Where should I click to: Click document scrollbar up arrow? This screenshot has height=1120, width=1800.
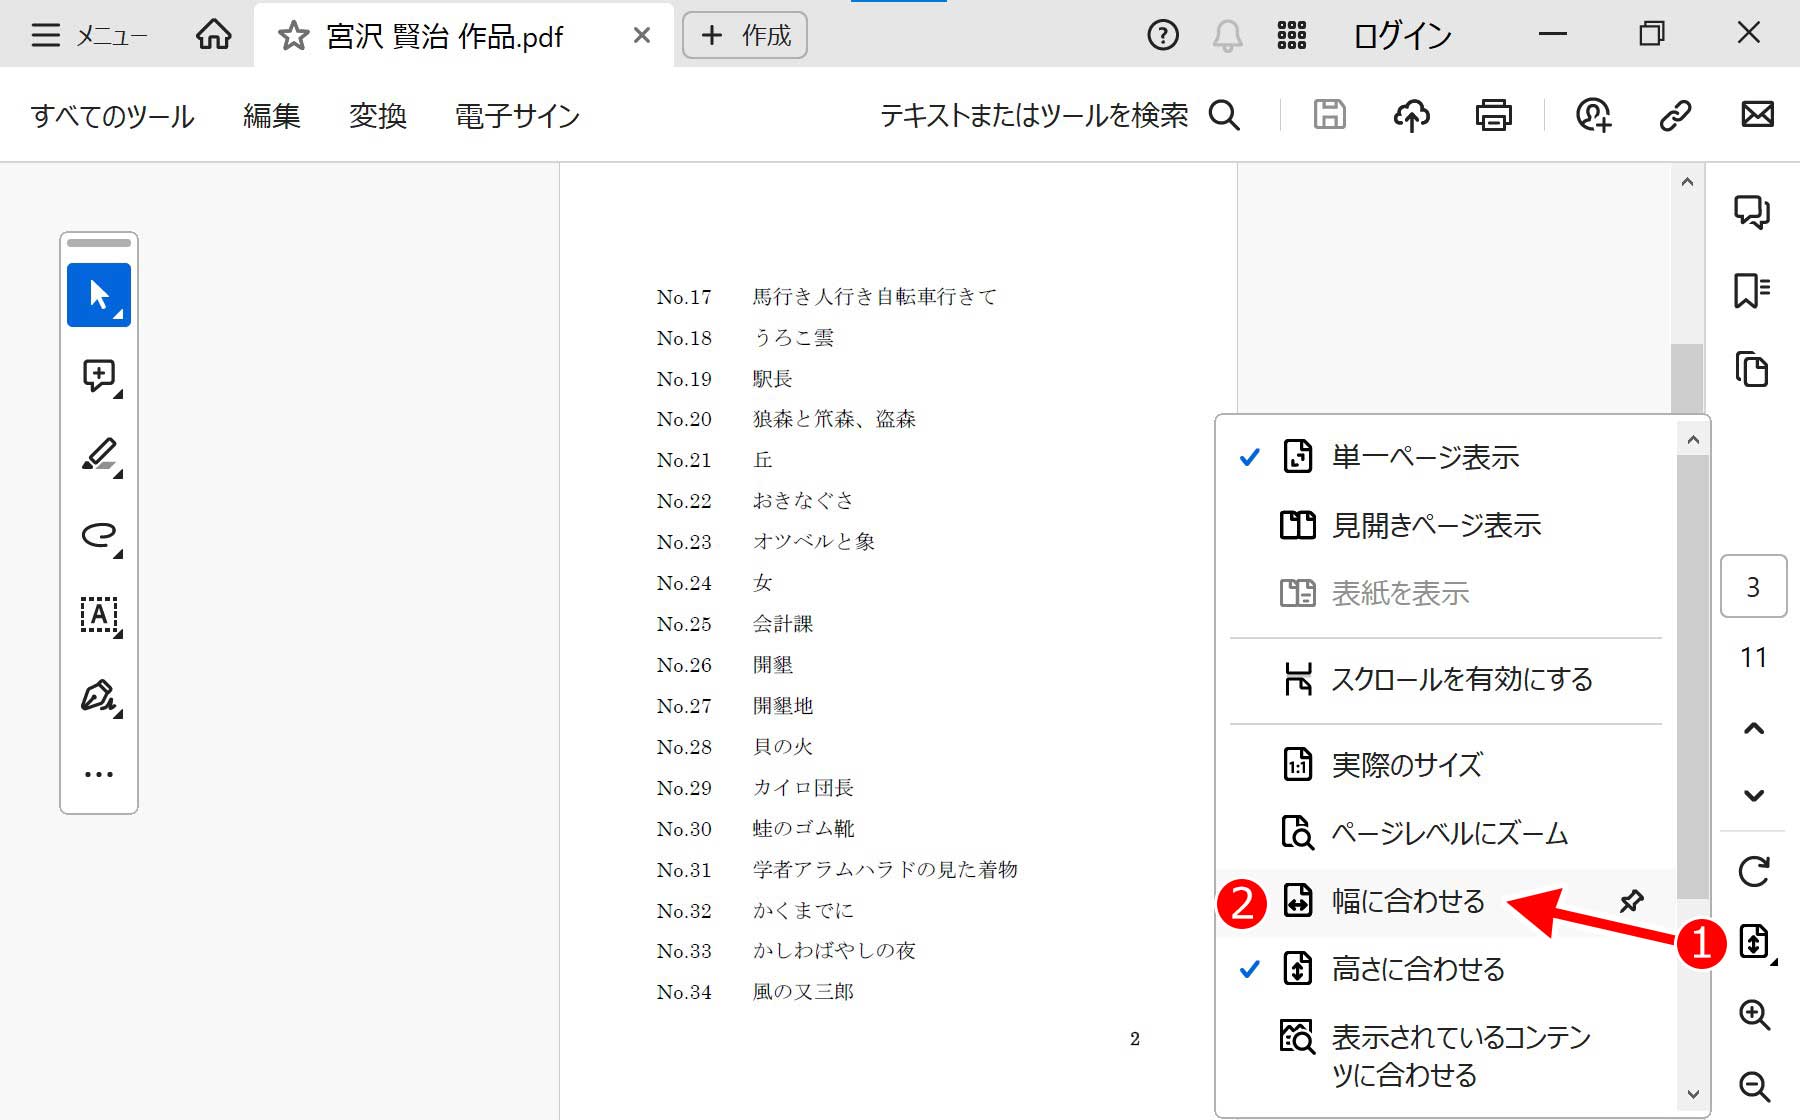pyautogui.click(x=1687, y=182)
